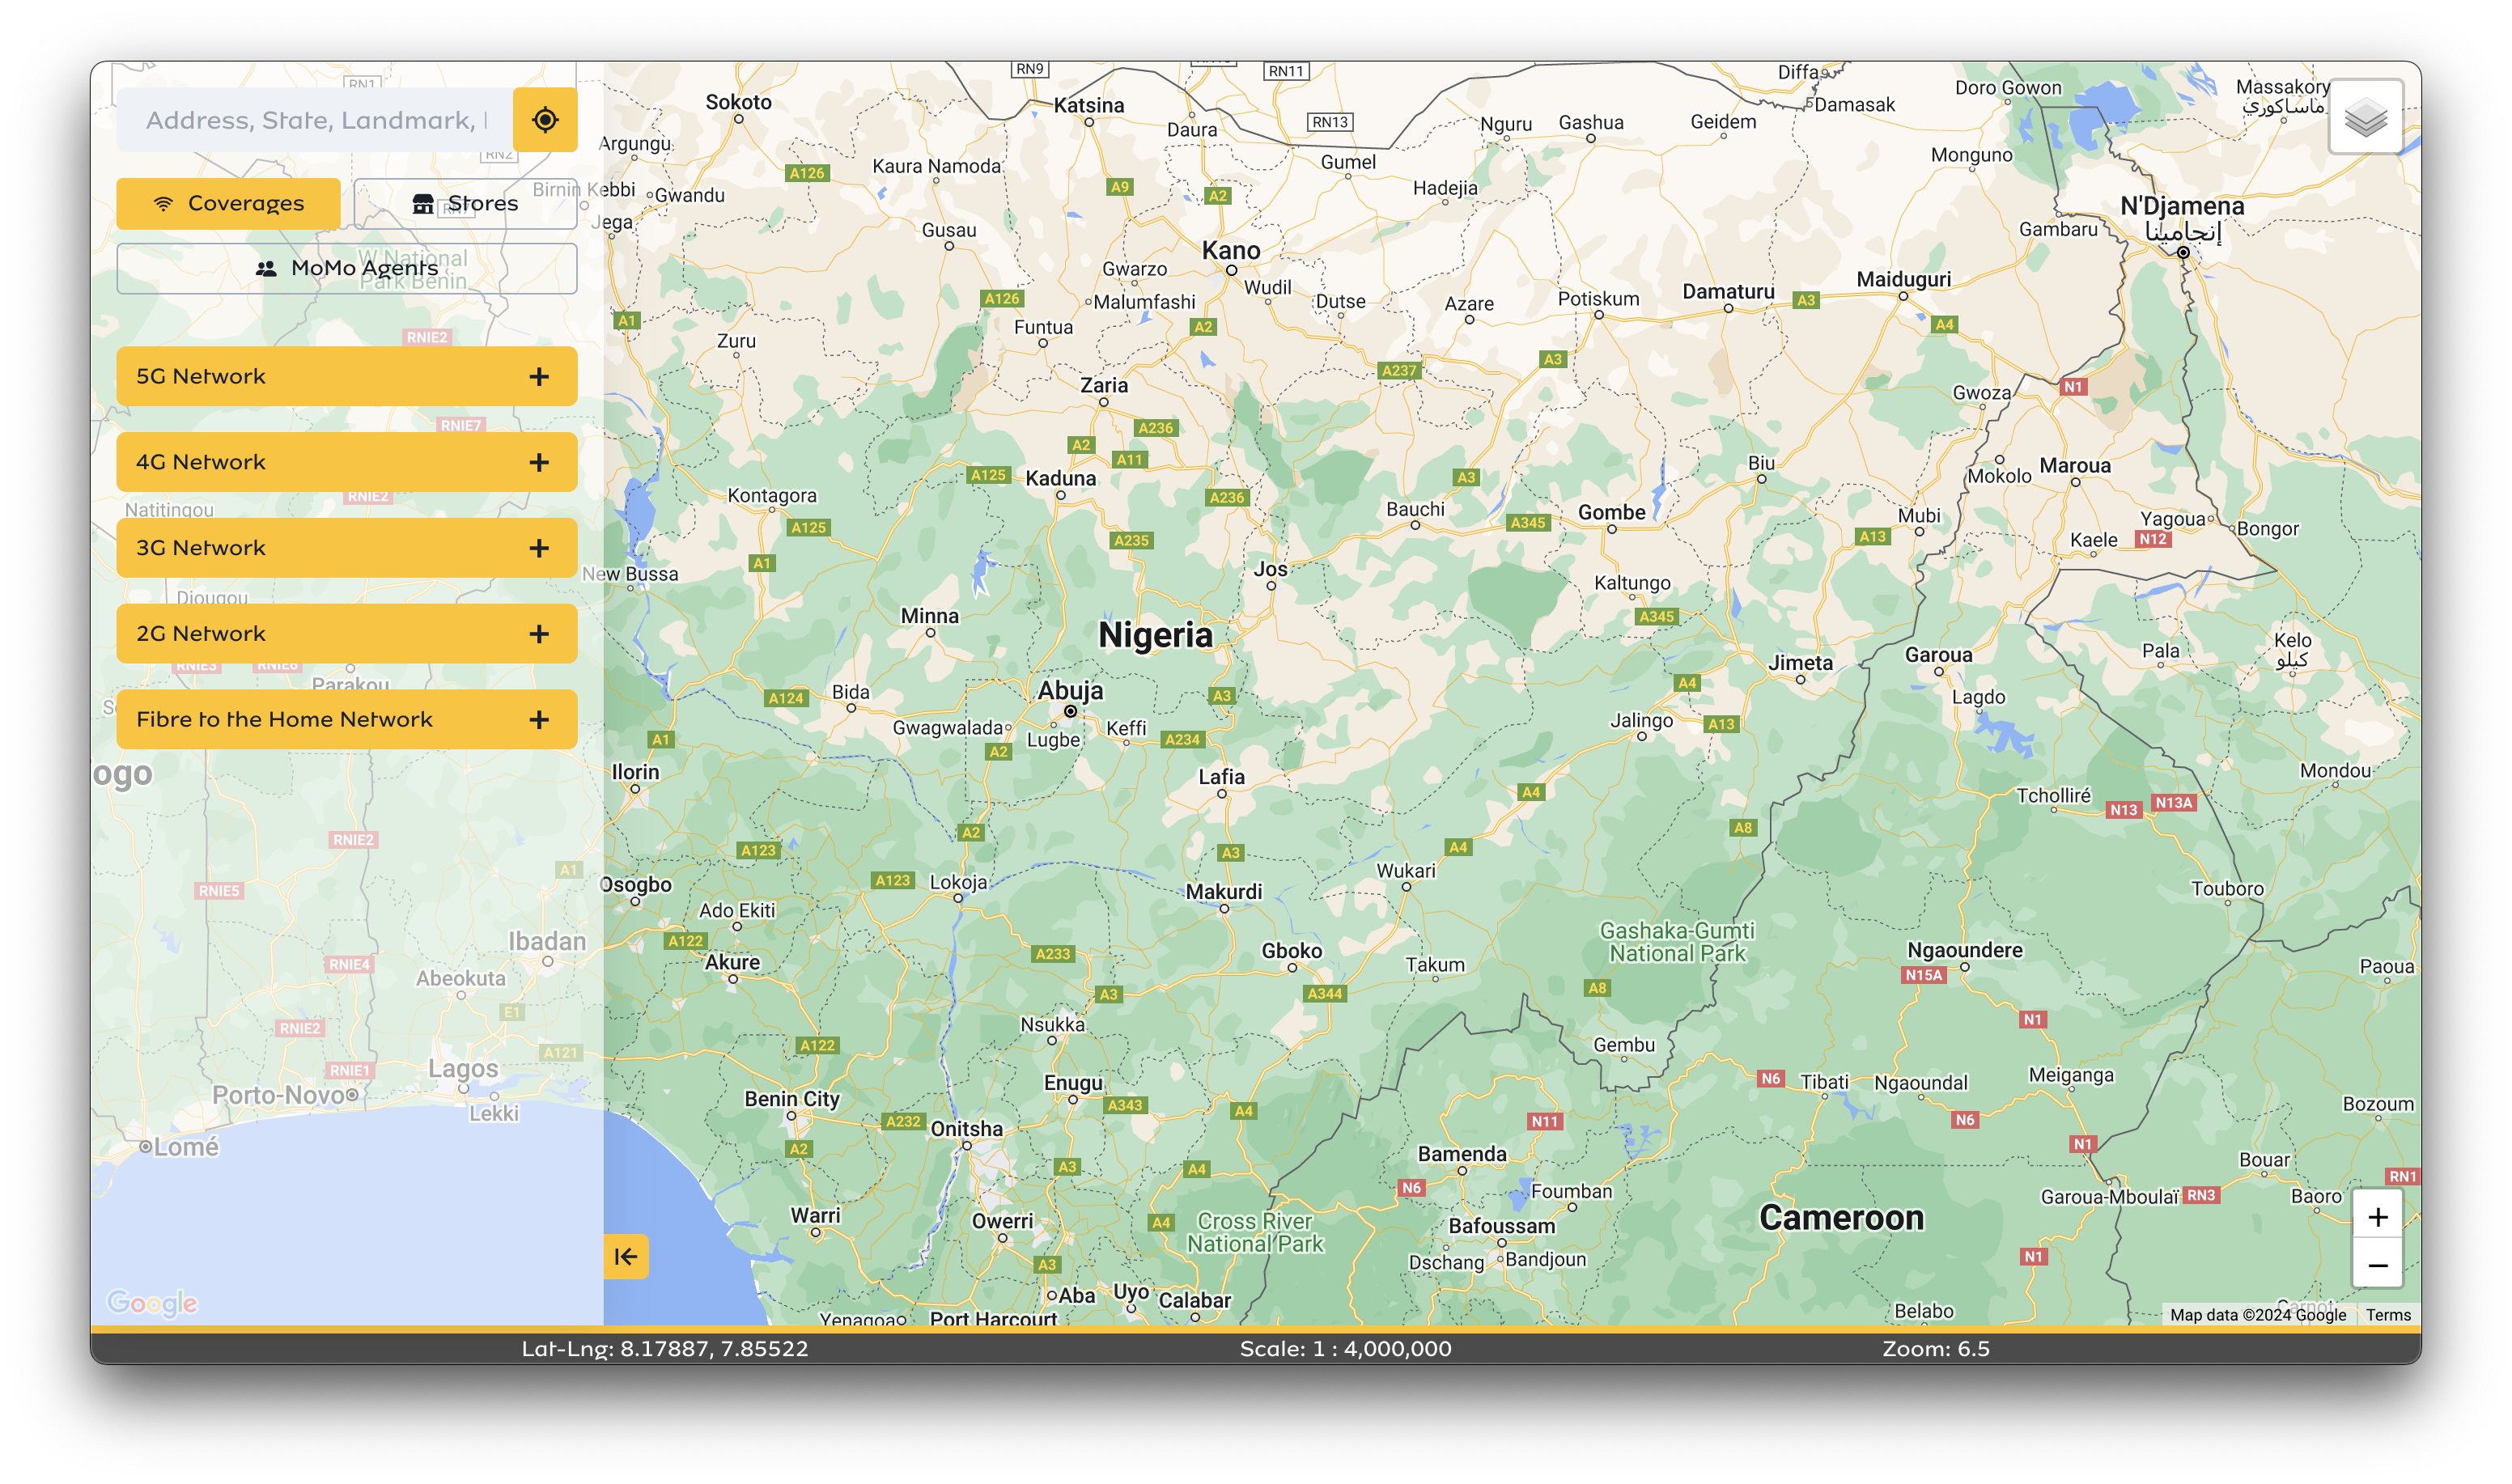Viewport: 2512px width, 1484px height.
Task: Open the map layers switcher icon
Action: coord(2365,118)
